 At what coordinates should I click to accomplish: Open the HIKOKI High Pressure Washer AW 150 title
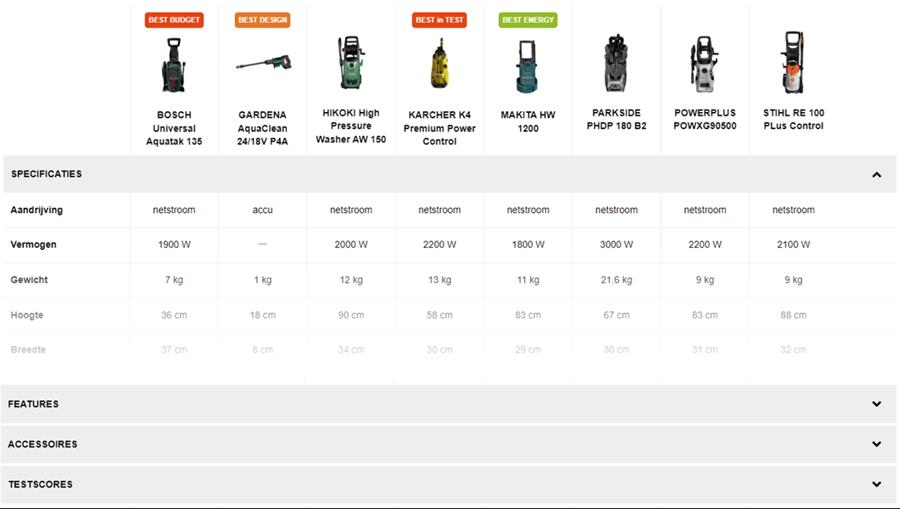coord(351,126)
